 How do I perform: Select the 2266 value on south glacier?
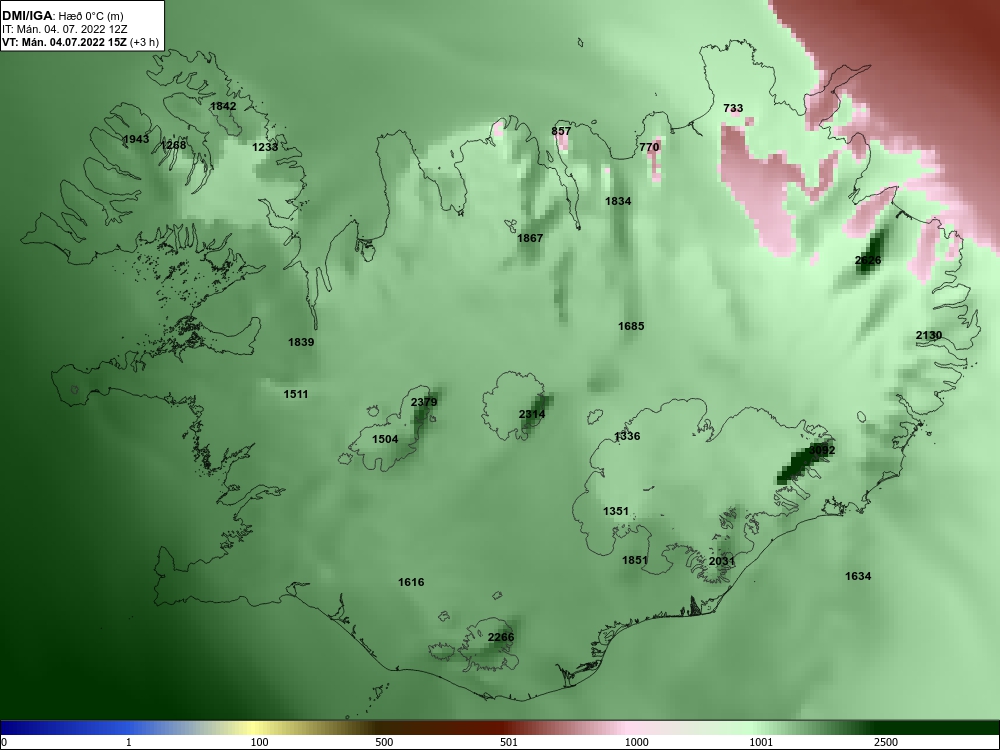501,637
